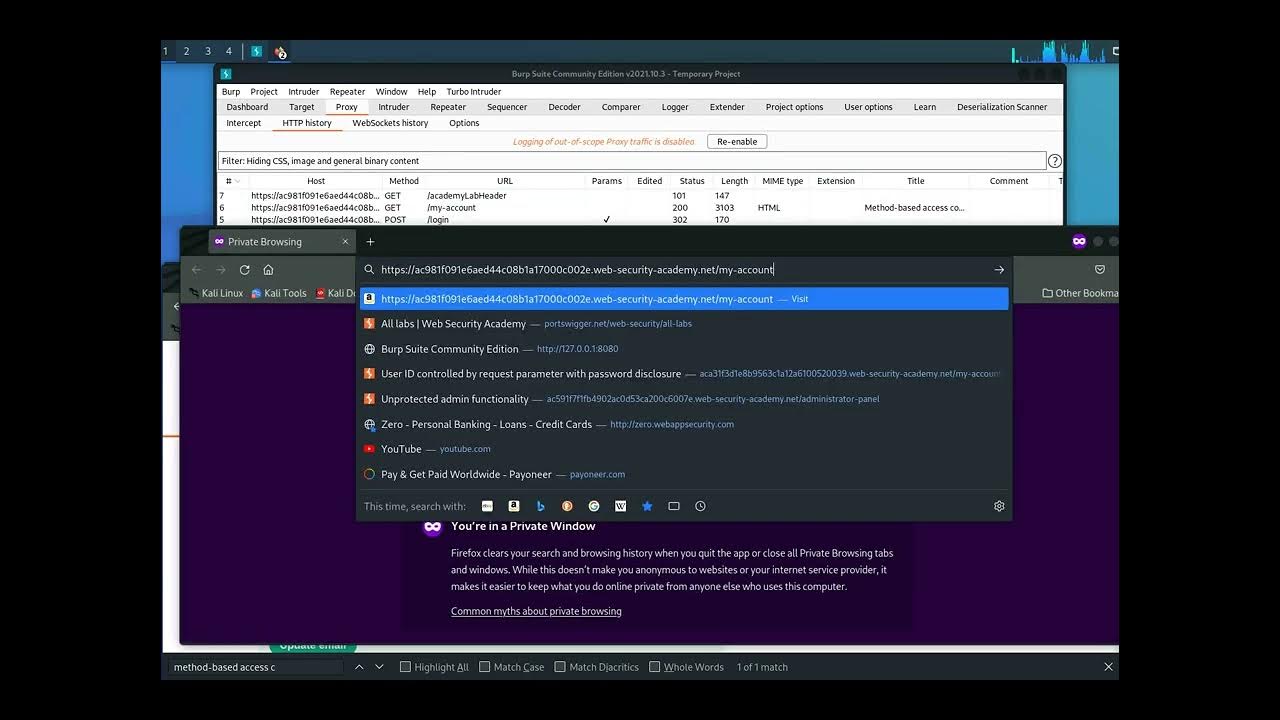
Task: Open search settings gear icon
Action: coord(999,506)
